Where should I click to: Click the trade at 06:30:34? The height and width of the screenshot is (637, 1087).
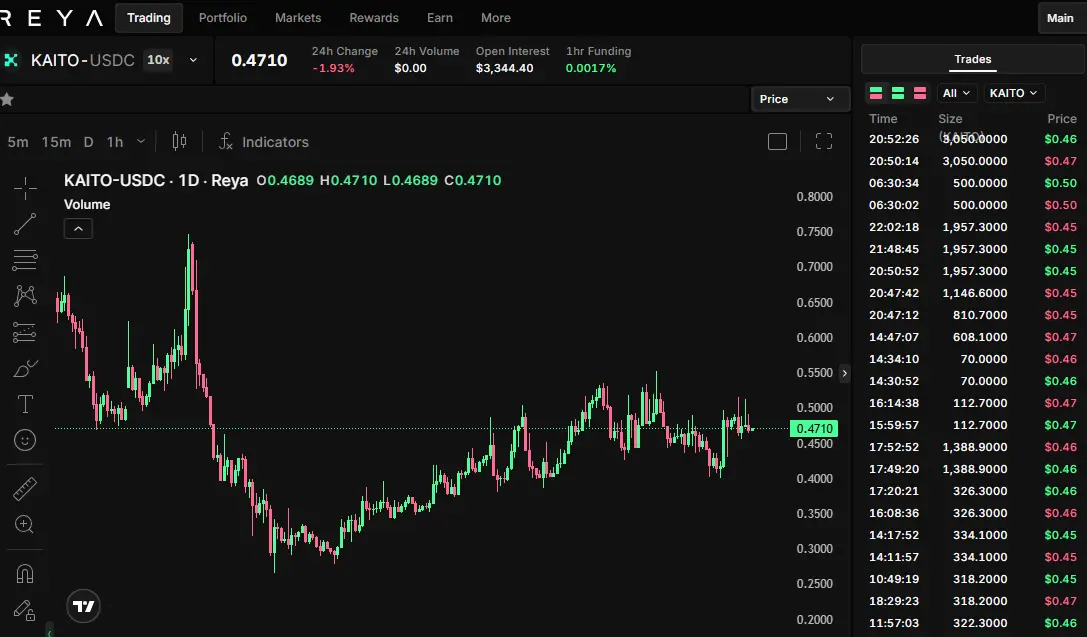[973, 184]
